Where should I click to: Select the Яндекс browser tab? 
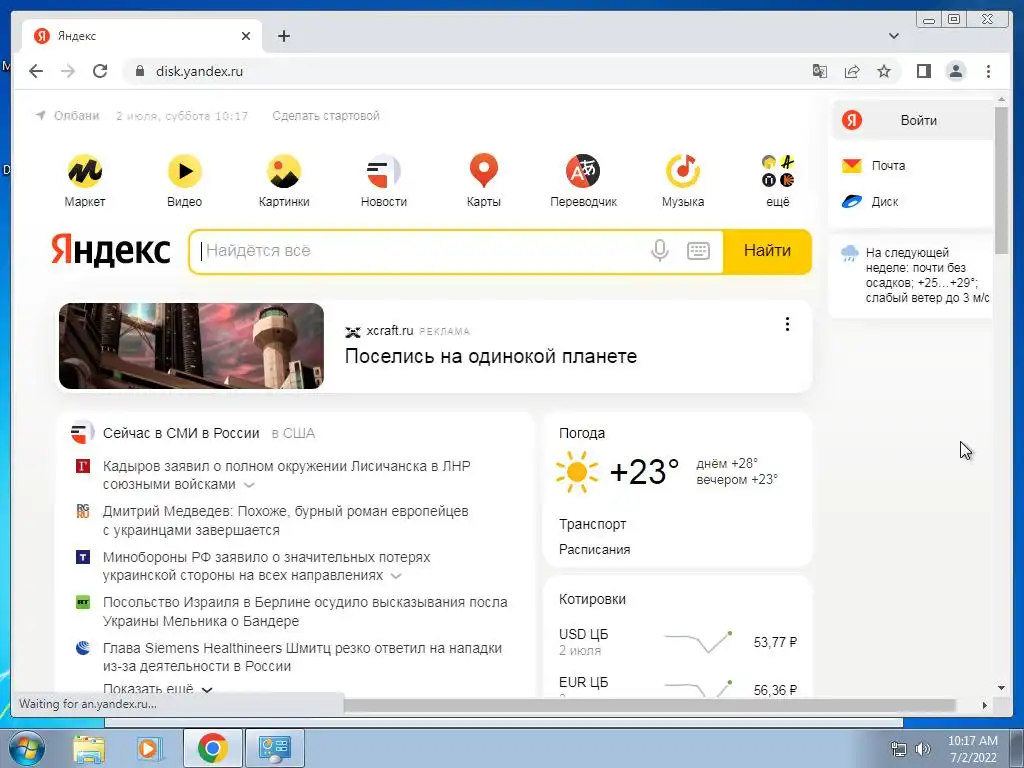pos(142,36)
